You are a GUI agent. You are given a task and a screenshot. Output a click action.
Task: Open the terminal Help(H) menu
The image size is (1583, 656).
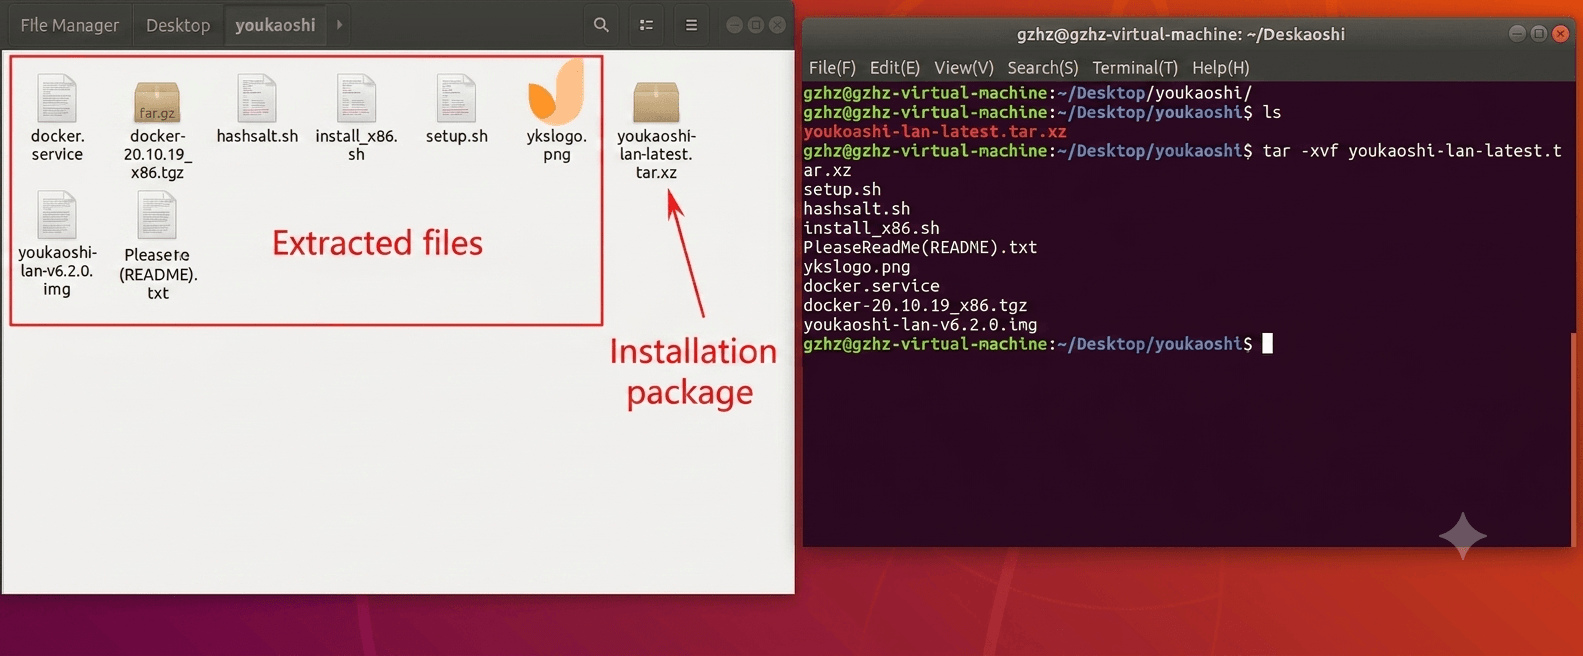point(1221,68)
